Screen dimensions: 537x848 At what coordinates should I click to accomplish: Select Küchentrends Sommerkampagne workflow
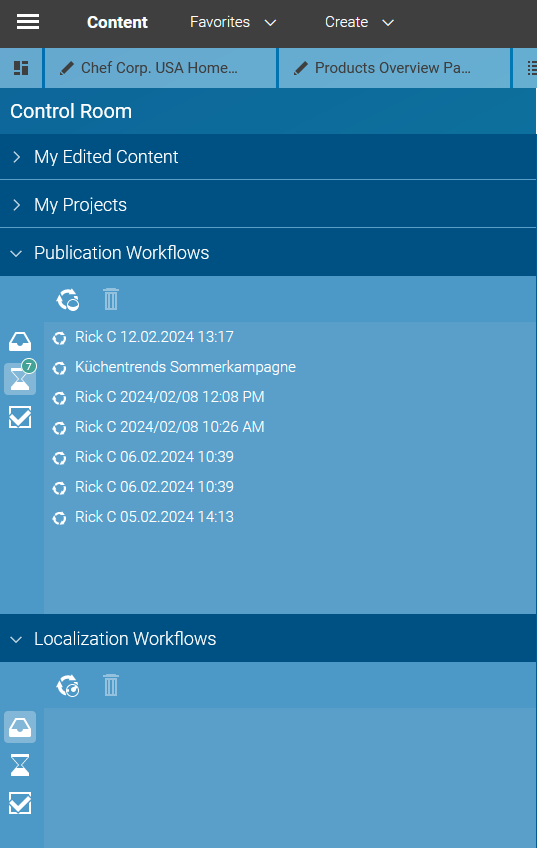185,367
